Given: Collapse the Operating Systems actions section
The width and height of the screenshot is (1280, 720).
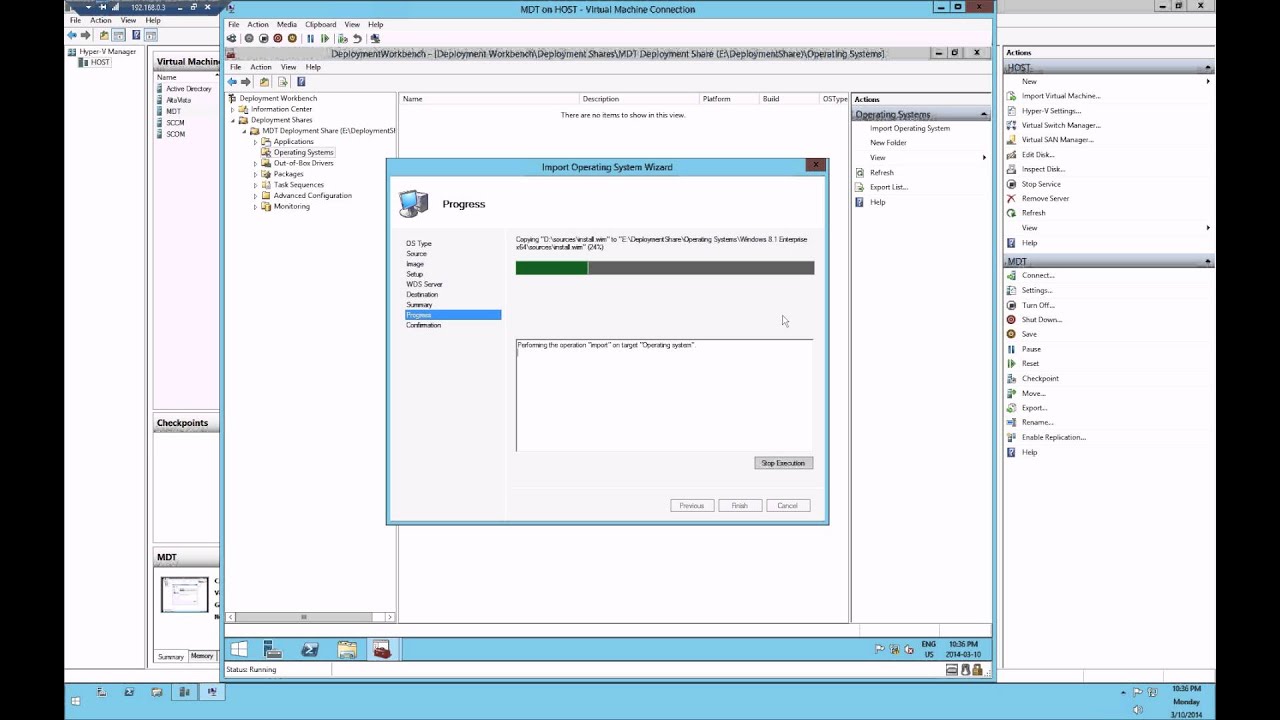Looking at the screenshot, I should tap(983, 115).
